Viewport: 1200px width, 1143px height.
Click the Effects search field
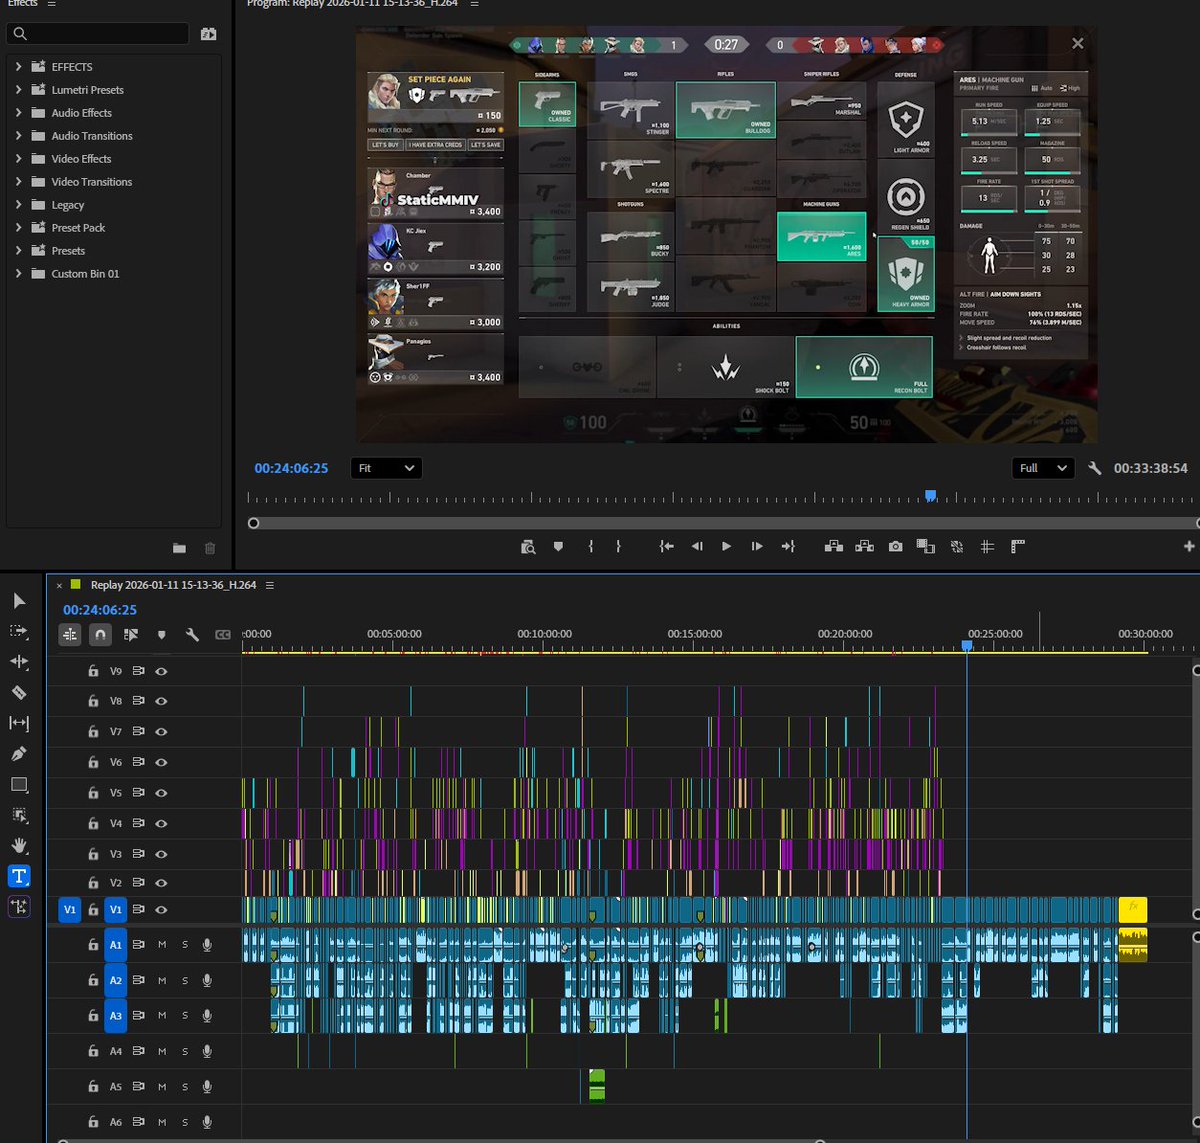pyautogui.click(x=97, y=34)
